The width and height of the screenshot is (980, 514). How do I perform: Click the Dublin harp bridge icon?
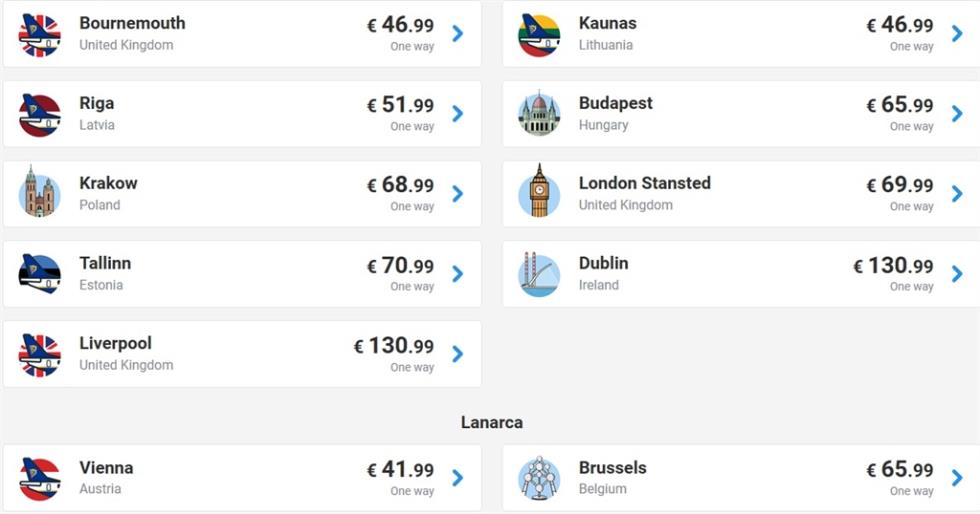(x=539, y=274)
